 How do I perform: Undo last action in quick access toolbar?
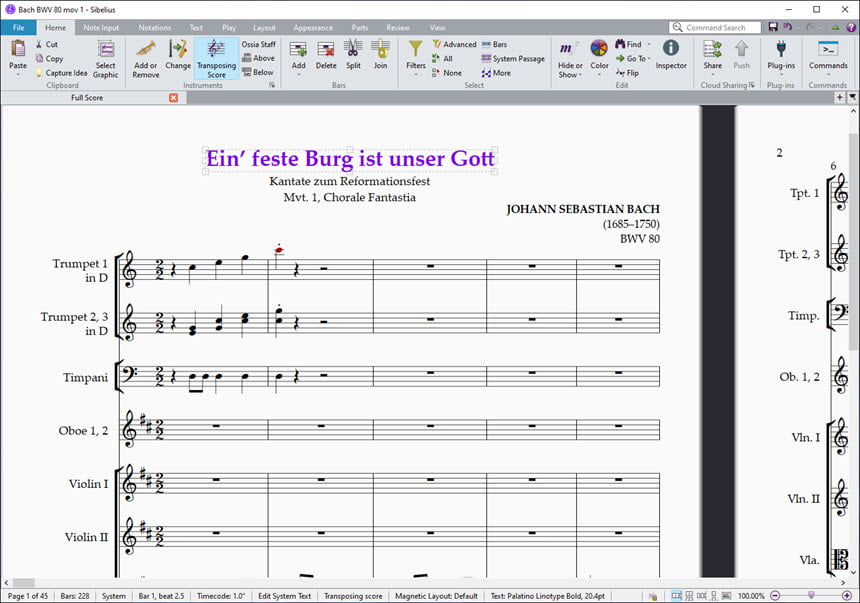click(787, 27)
